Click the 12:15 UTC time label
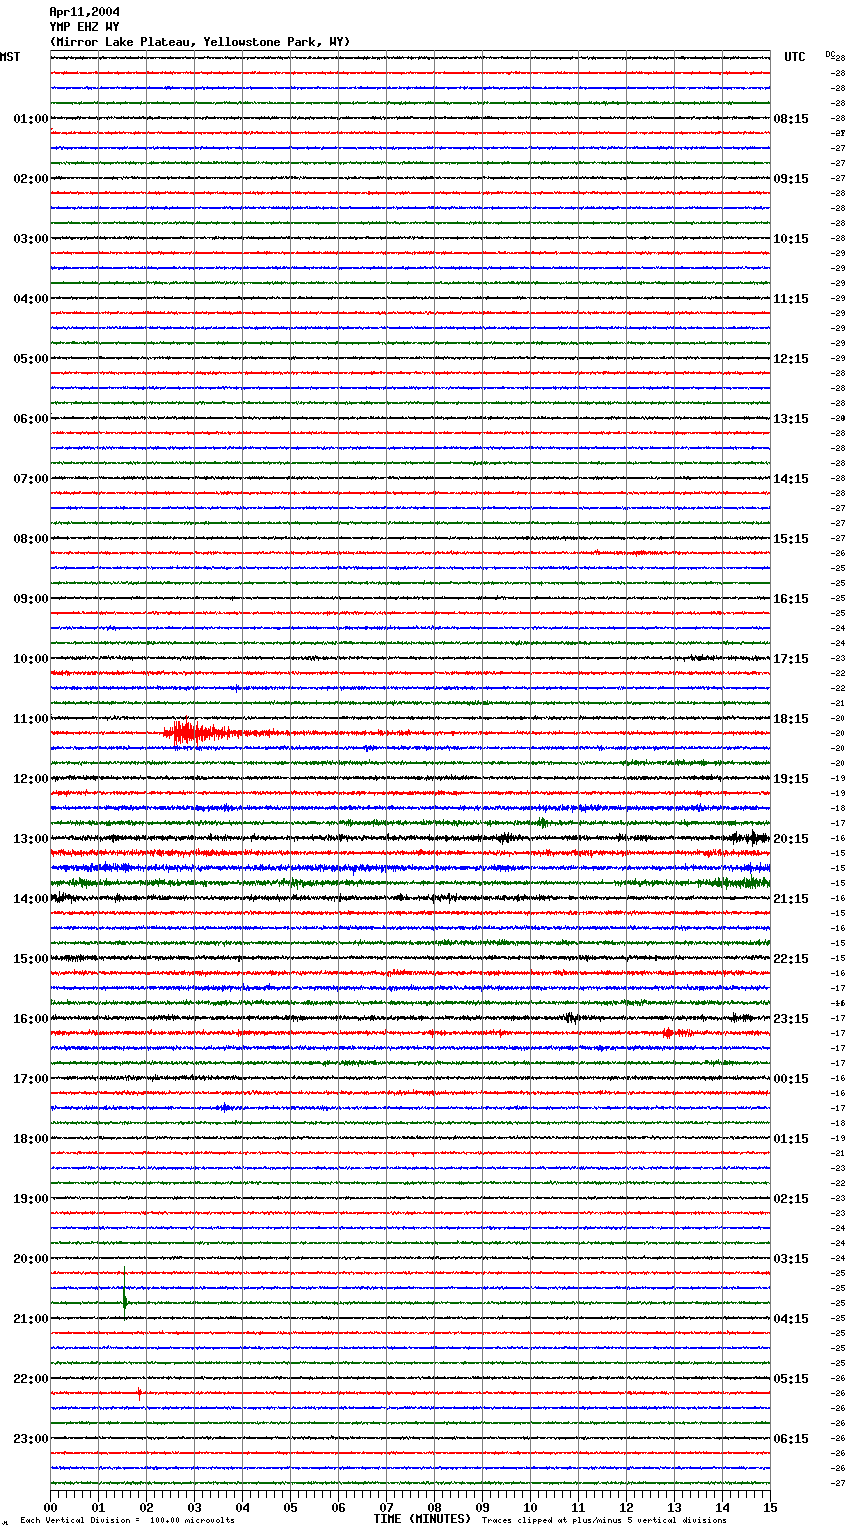This screenshot has height=1534, width=850. tap(791, 359)
